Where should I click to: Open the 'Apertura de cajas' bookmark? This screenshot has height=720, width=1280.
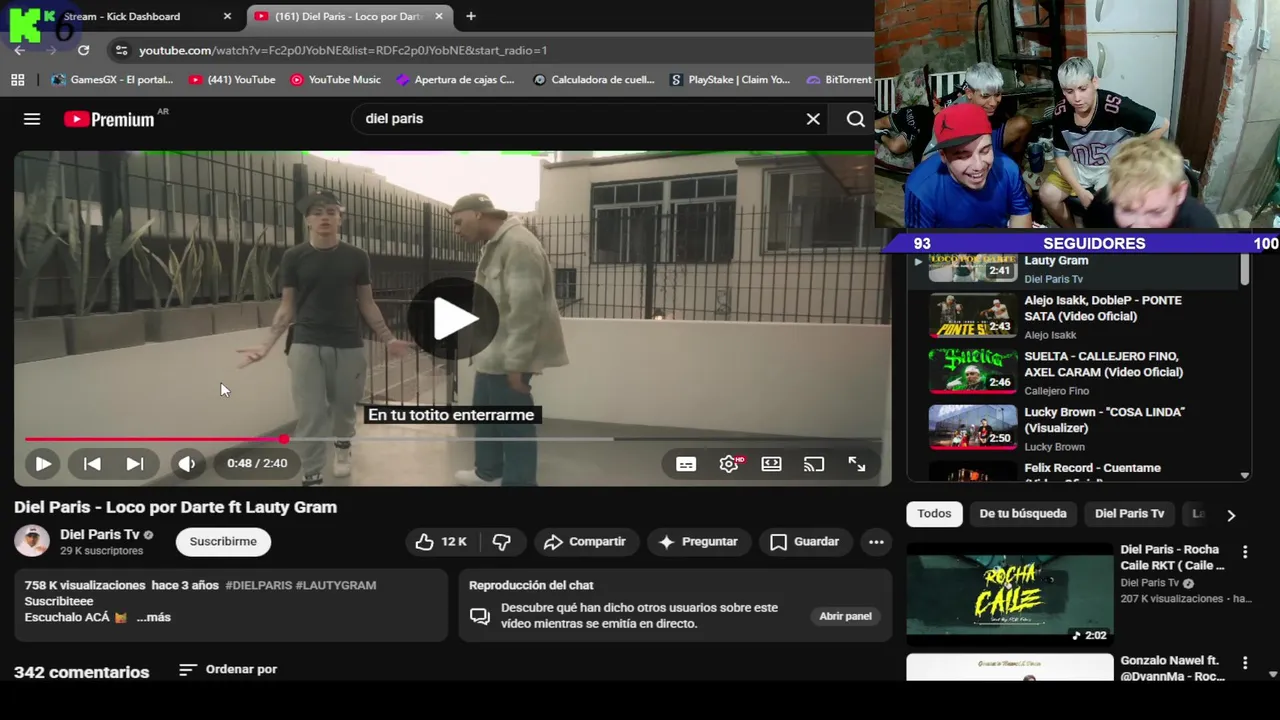(x=455, y=80)
